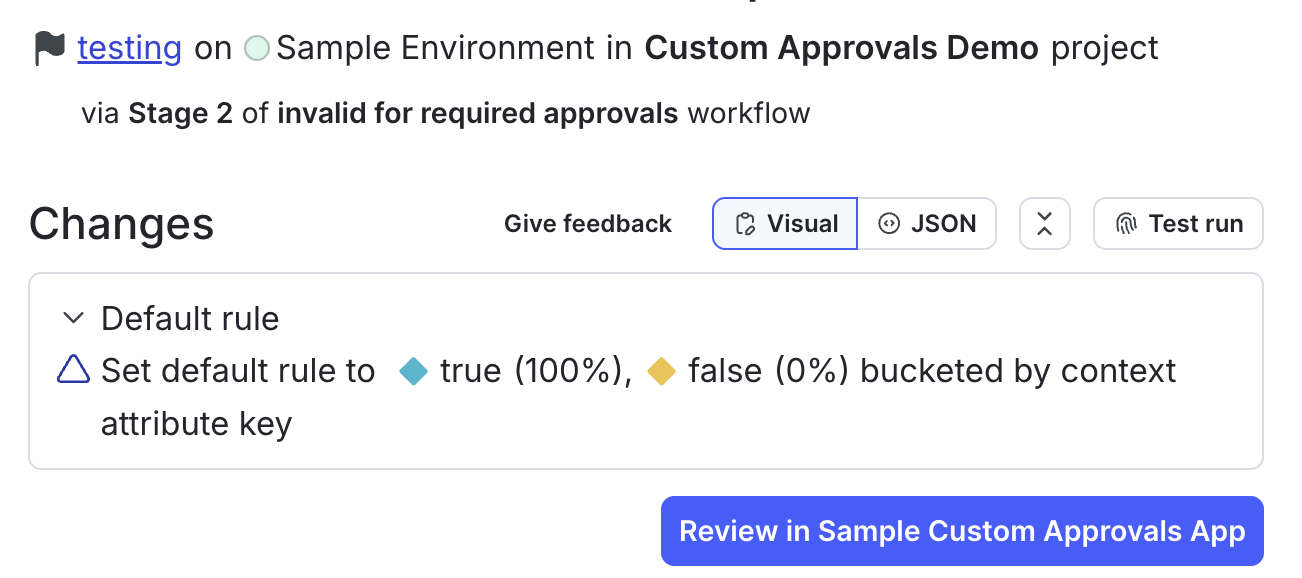Click the triangle change indicator icon
The image size is (1302, 578).
72,370
